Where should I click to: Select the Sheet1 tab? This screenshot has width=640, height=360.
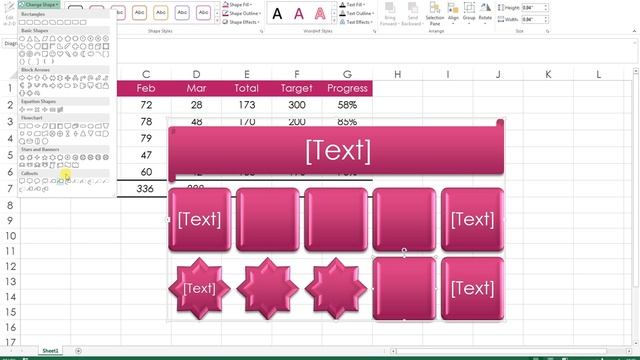click(x=50, y=351)
